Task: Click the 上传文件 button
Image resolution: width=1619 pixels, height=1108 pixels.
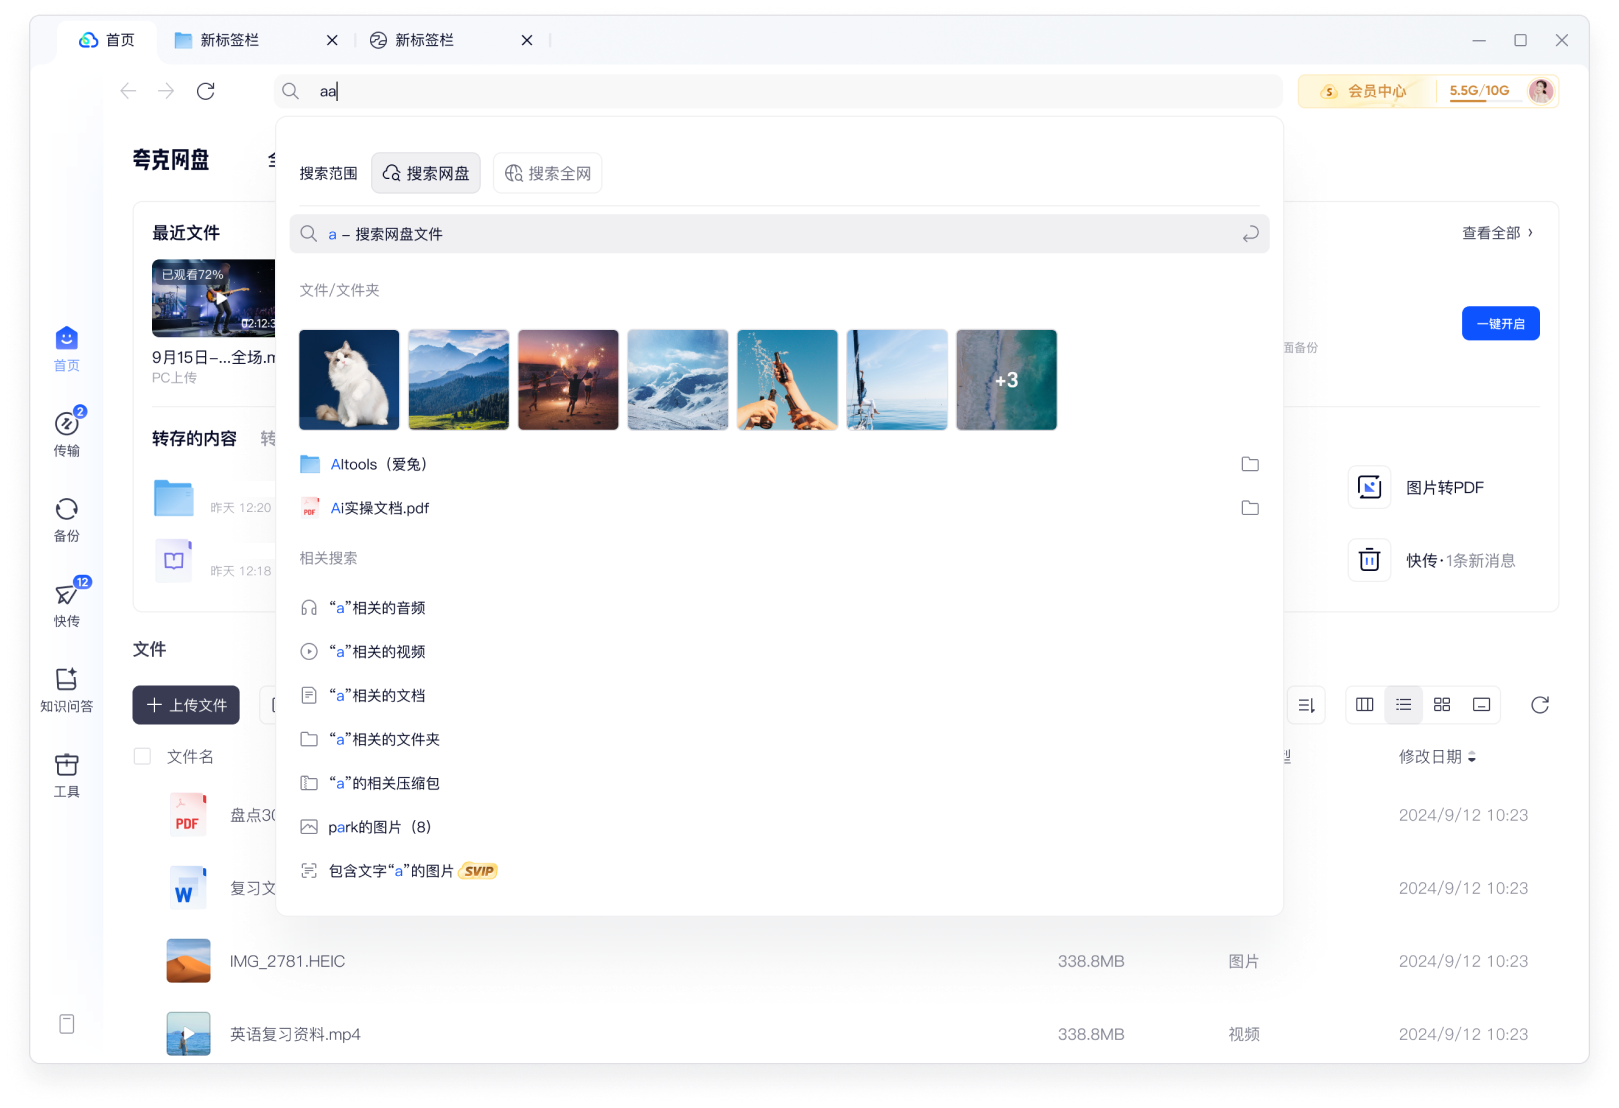Action: pos(186,705)
